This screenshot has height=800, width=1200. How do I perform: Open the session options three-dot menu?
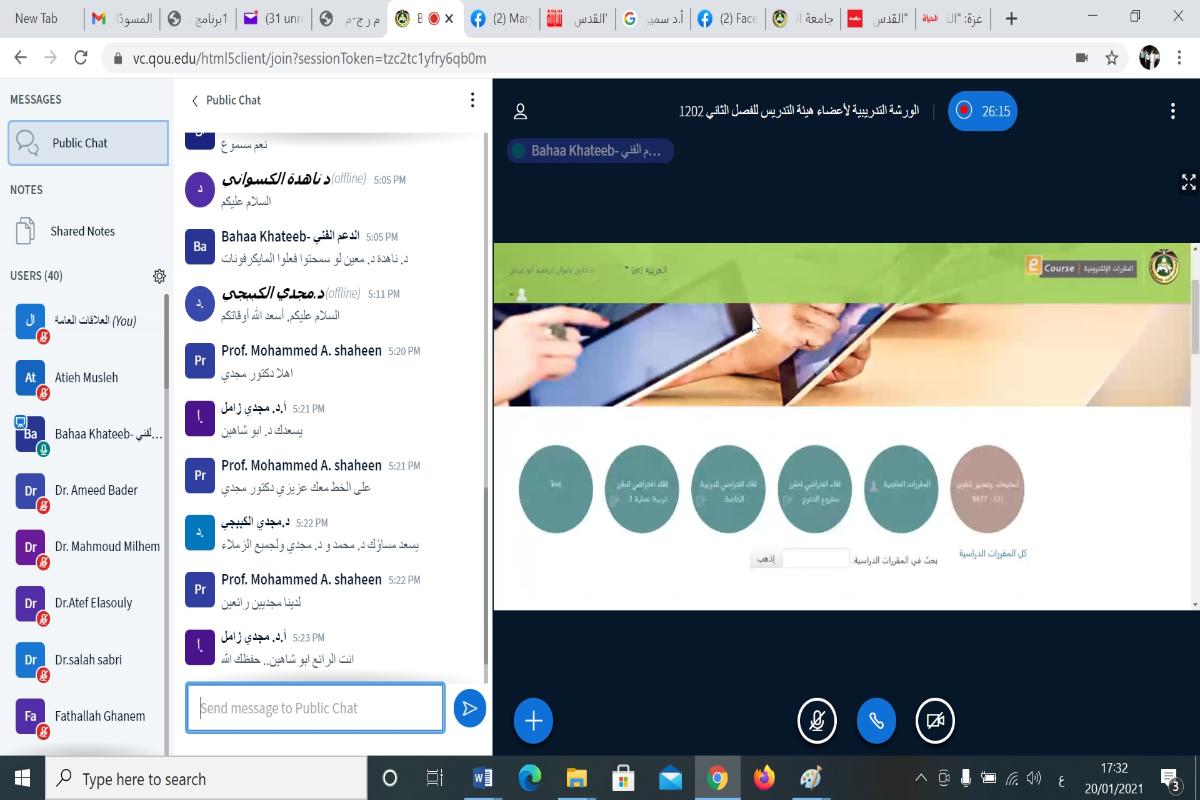[1173, 111]
